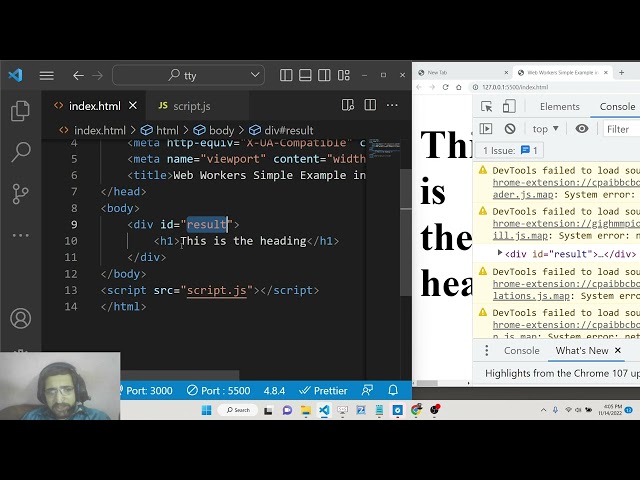The image size is (640, 480).
Task: Go back in VS Code navigation
Action: point(78,76)
